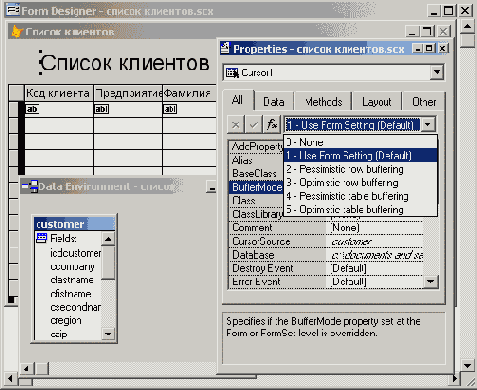Click the cancel (X) button in Properties edit bar
Viewport: 477px width, 390px height.
236,125
